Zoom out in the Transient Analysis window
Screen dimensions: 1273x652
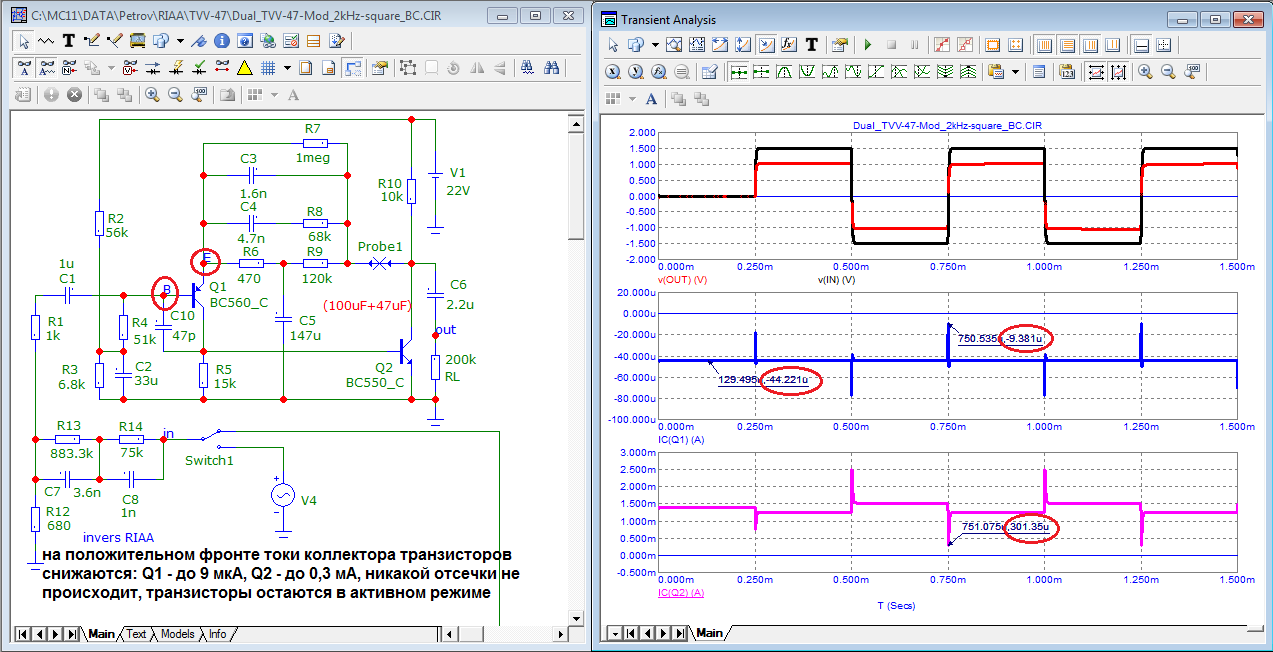[1167, 72]
